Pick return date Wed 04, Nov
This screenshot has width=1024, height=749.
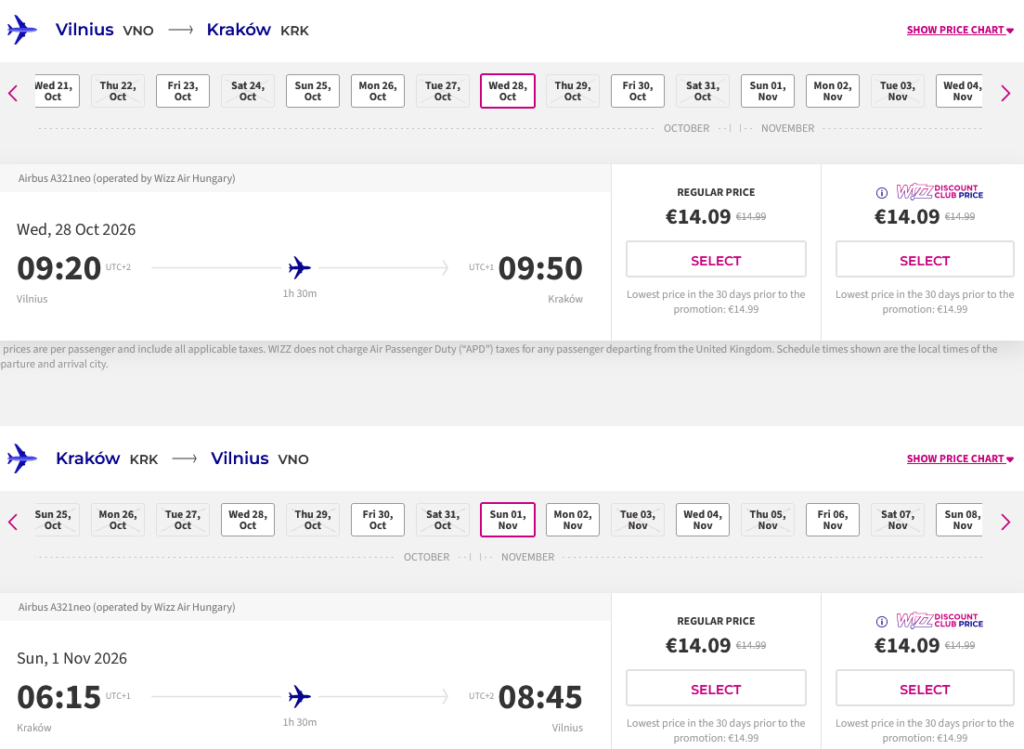pyautogui.click(x=703, y=520)
